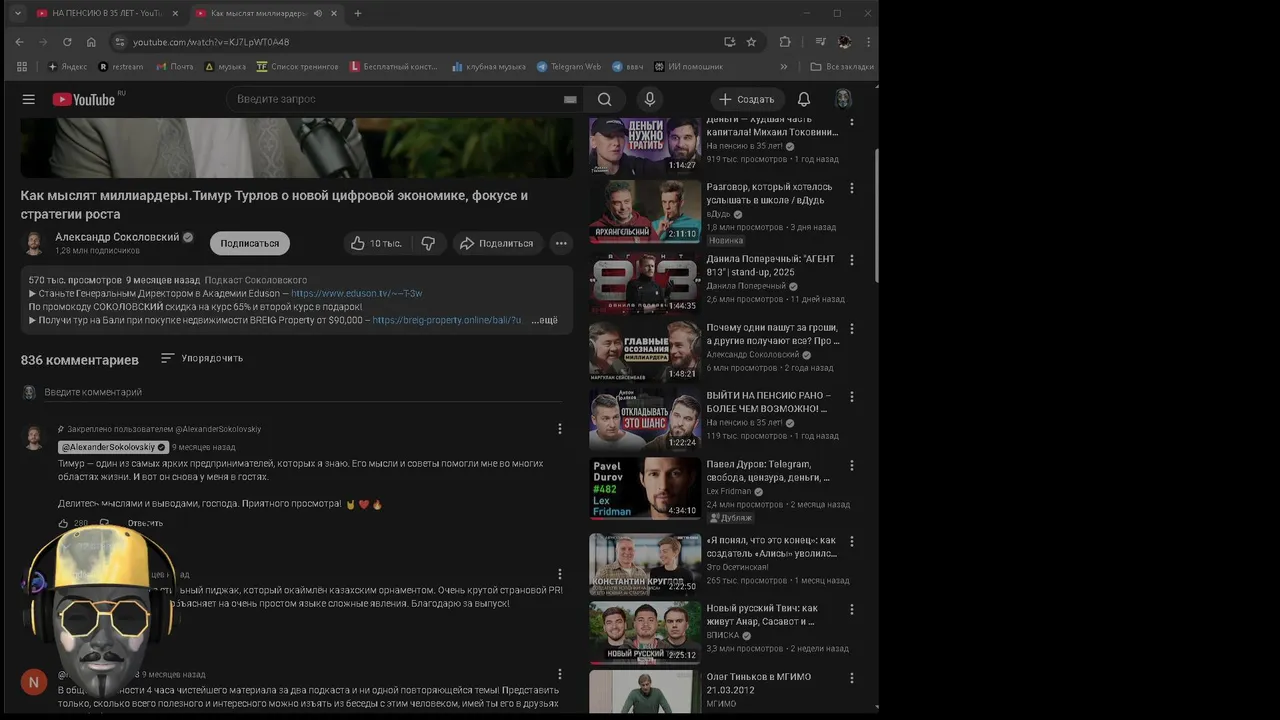Open options for pinned comment
Screen dimensions: 1280x720
[x=559, y=429]
